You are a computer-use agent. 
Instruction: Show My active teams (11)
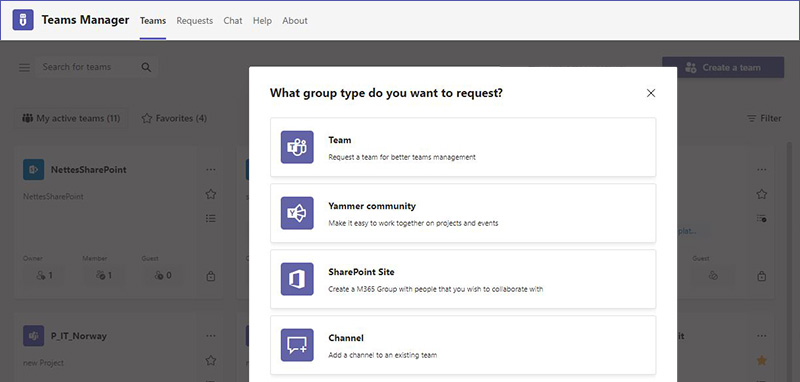(71, 118)
